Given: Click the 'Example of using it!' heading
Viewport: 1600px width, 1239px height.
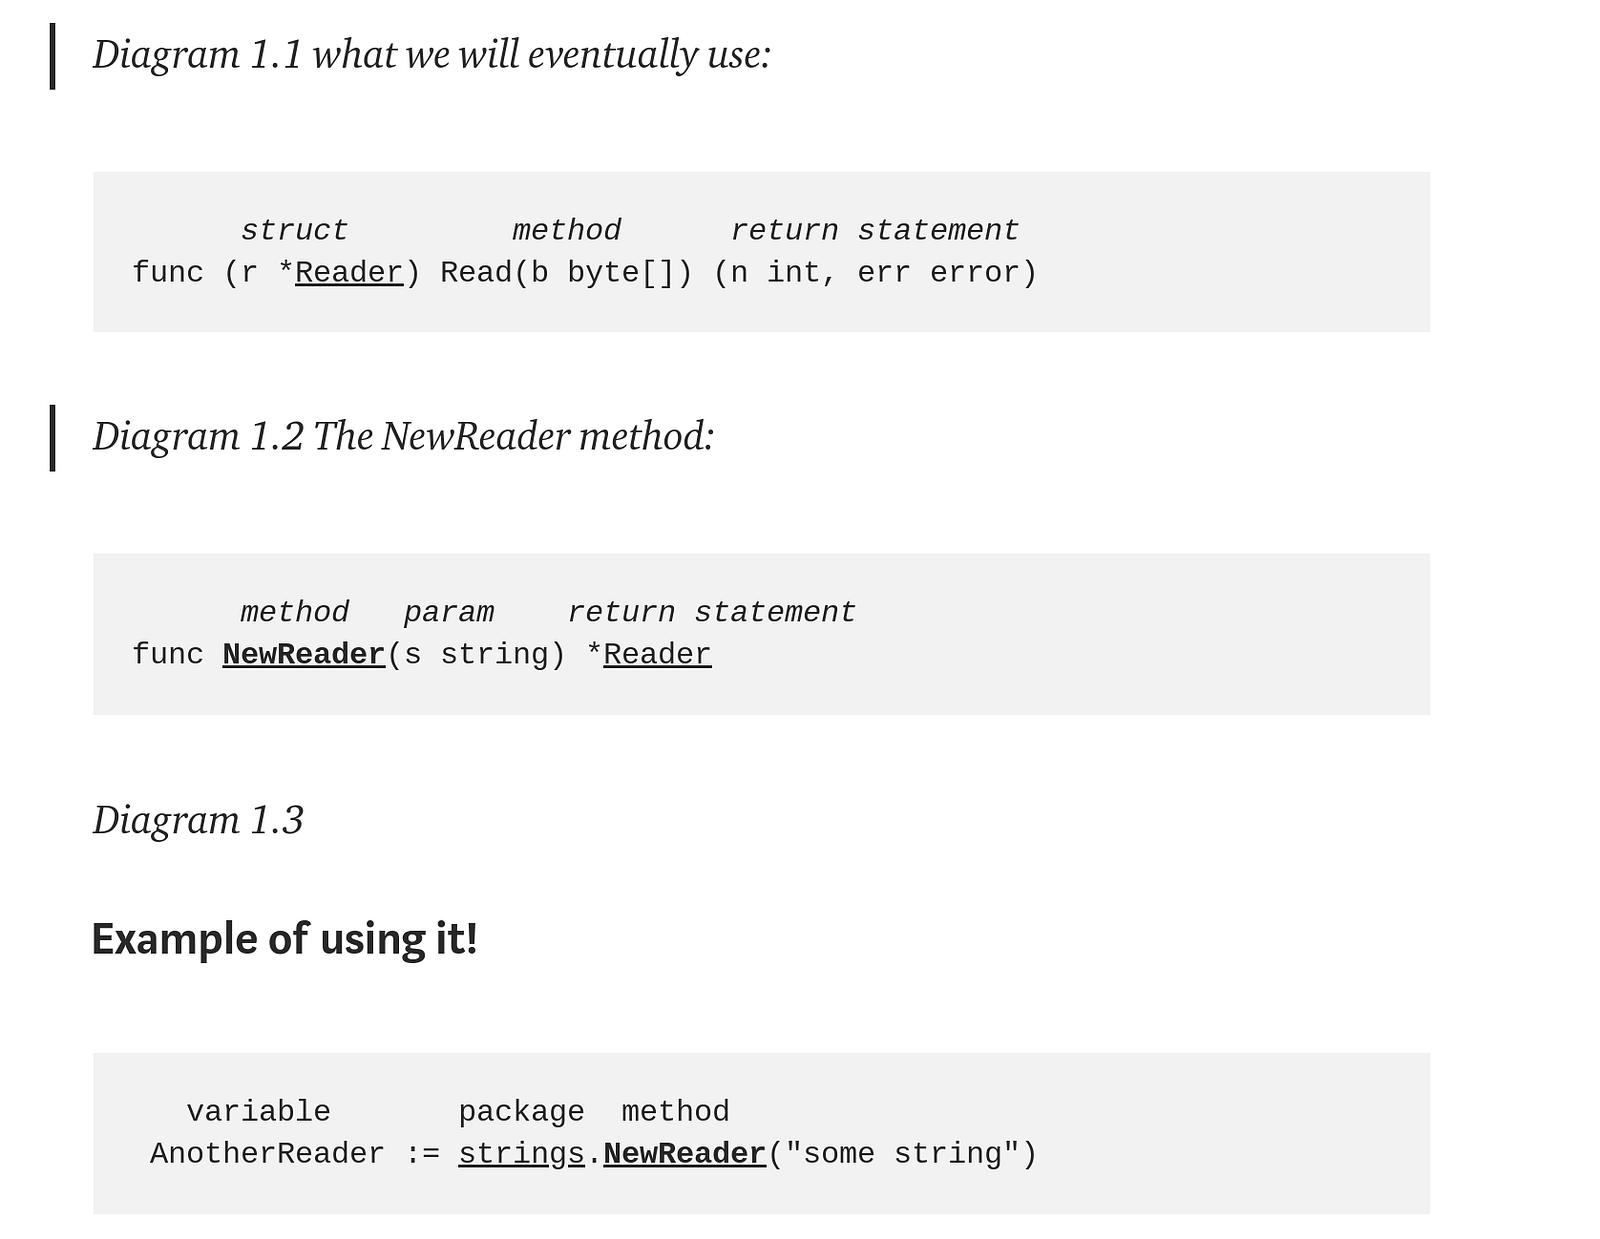Looking at the screenshot, I should pos(285,939).
